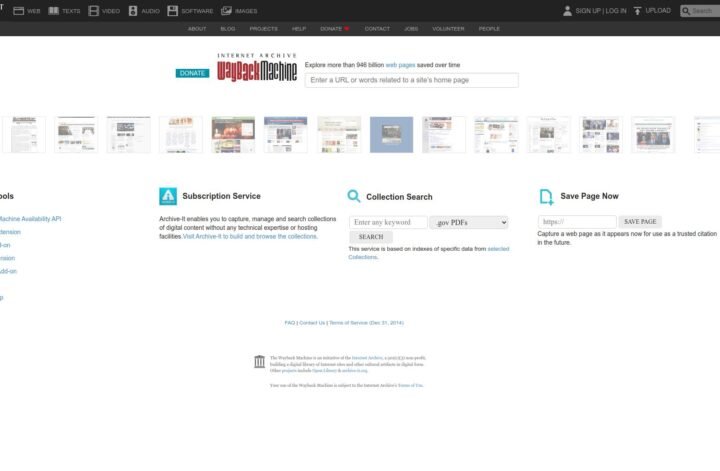Image resolution: width=720 pixels, height=471 pixels.
Task: Click the magnifier icon in top search box
Action: click(x=686, y=11)
